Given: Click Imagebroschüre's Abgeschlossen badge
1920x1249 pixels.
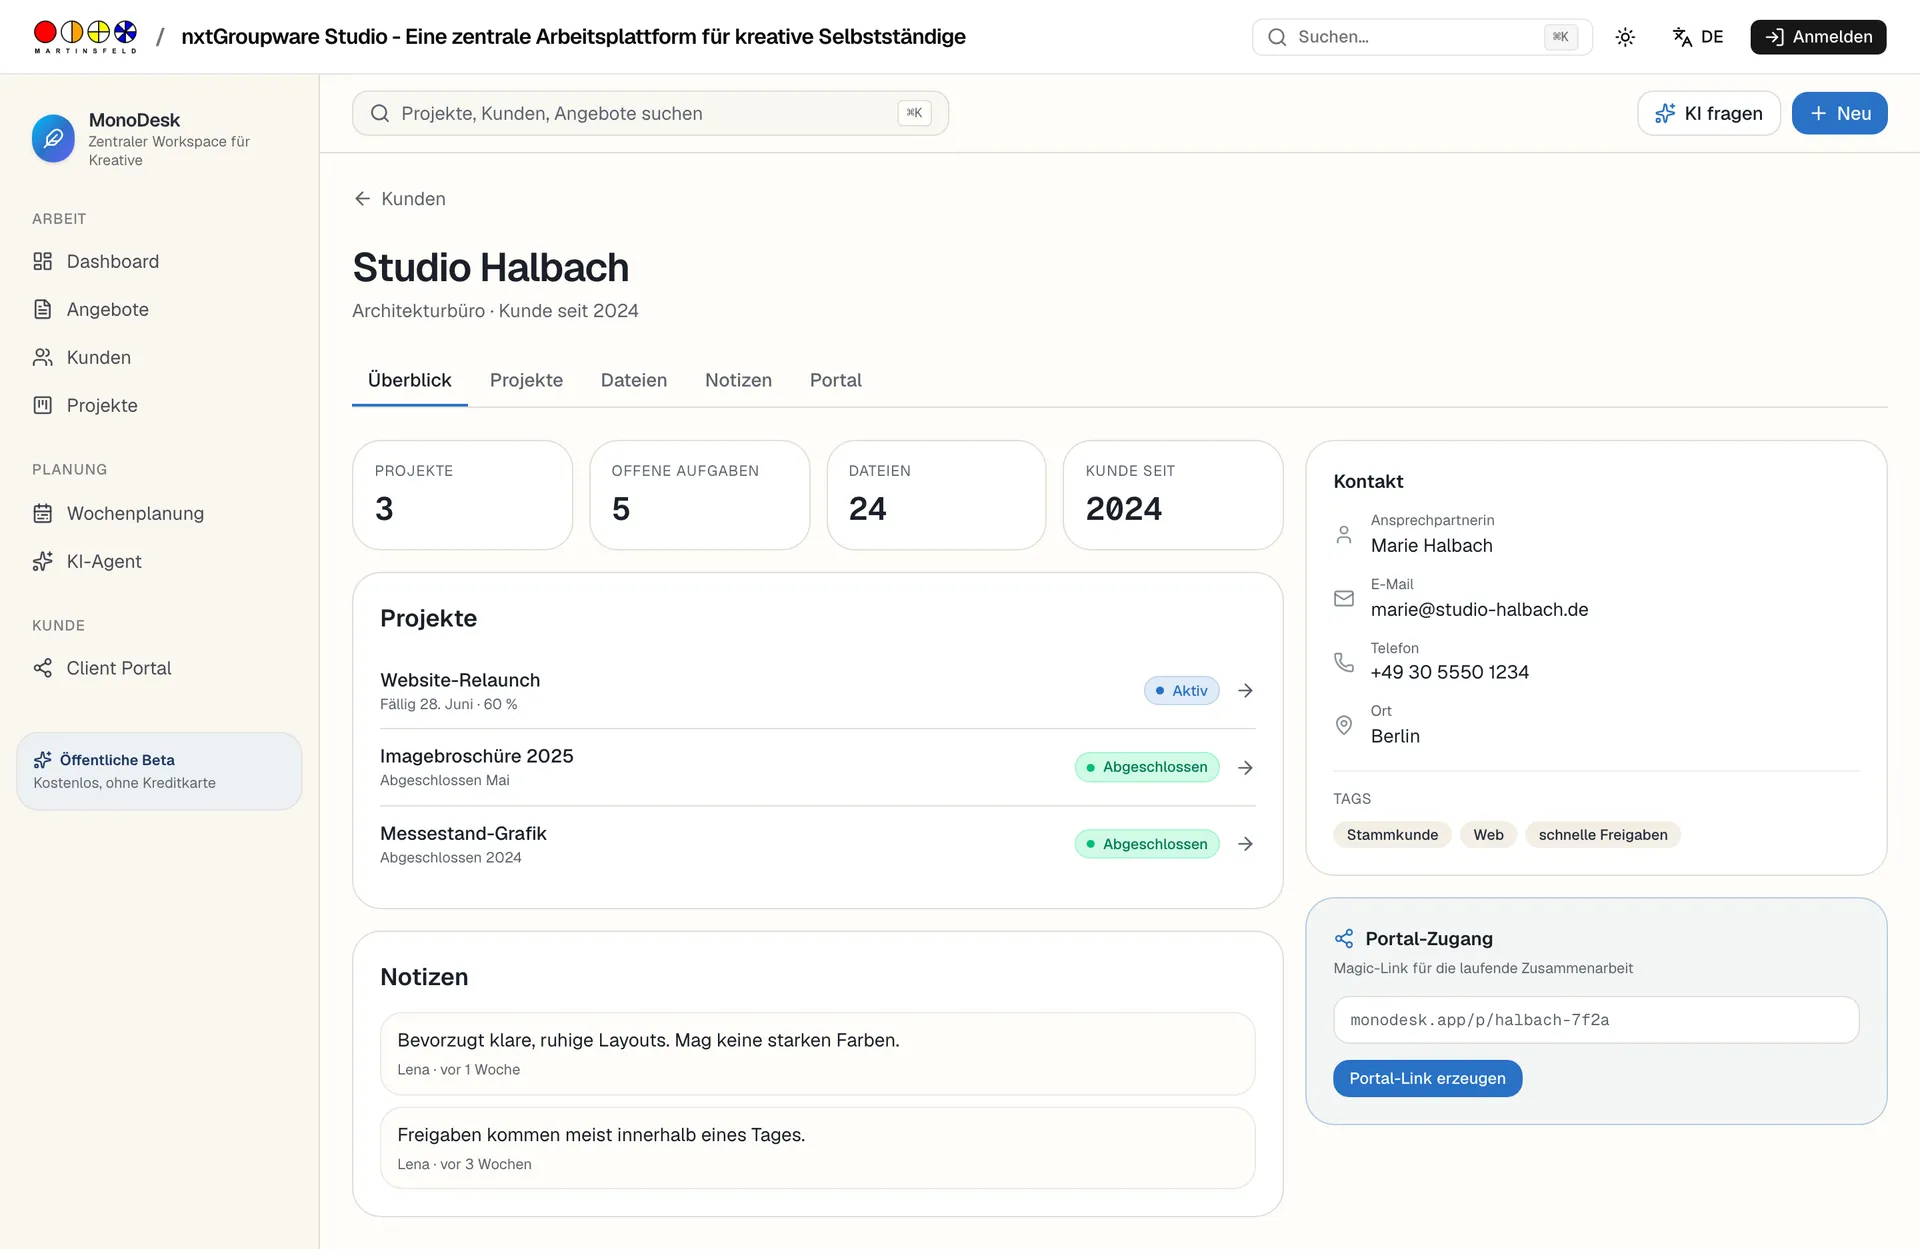Looking at the screenshot, I should 1147,767.
